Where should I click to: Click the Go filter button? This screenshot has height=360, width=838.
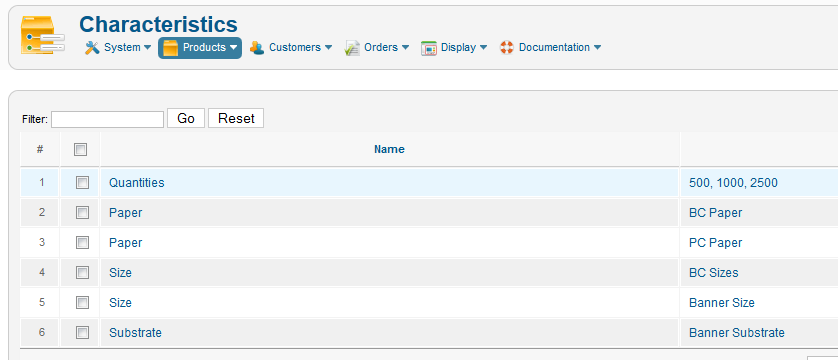tap(186, 118)
